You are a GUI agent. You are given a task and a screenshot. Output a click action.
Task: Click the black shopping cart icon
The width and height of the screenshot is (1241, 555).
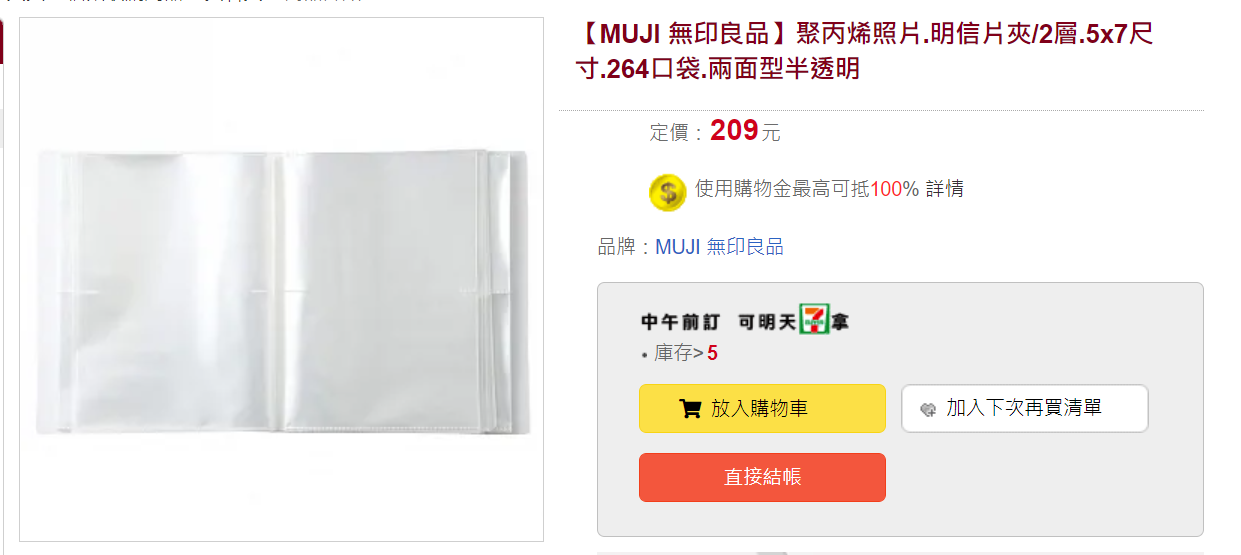(690, 408)
